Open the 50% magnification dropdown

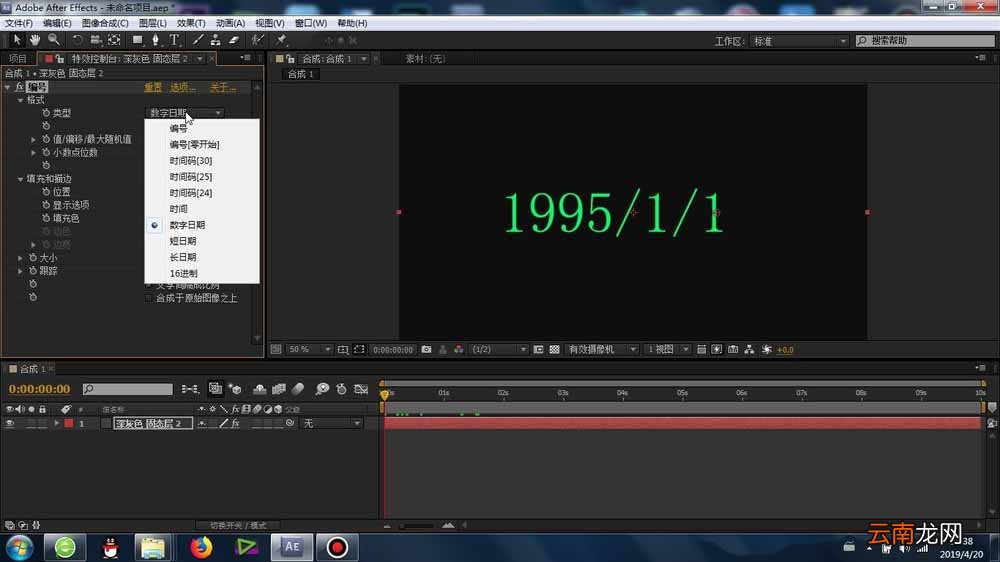point(309,350)
